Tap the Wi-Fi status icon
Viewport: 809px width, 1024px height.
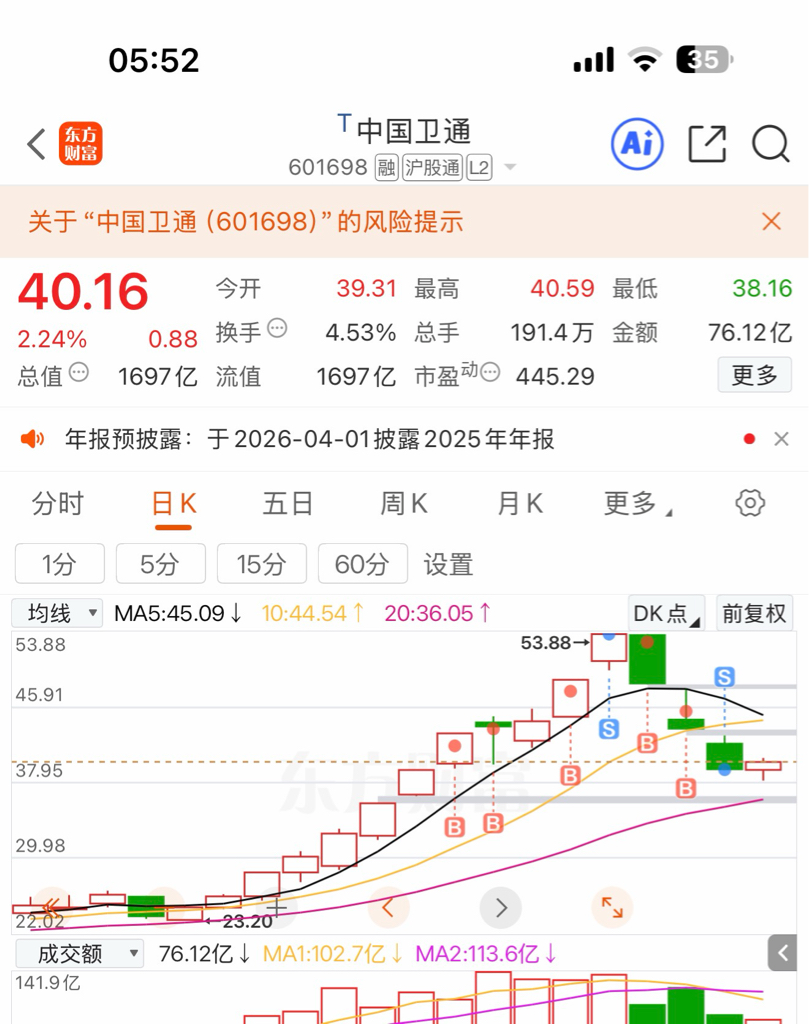pyautogui.click(x=645, y=59)
